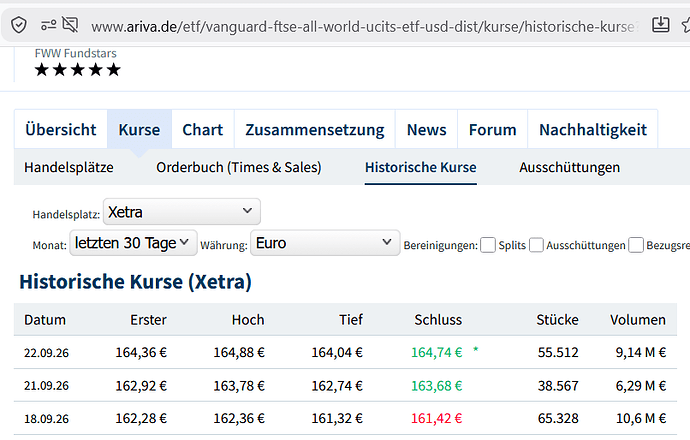The width and height of the screenshot is (690, 440).
Task: Open the Handelsplatz Xetra dropdown
Action: pyautogui.click(x=182, y=212)
